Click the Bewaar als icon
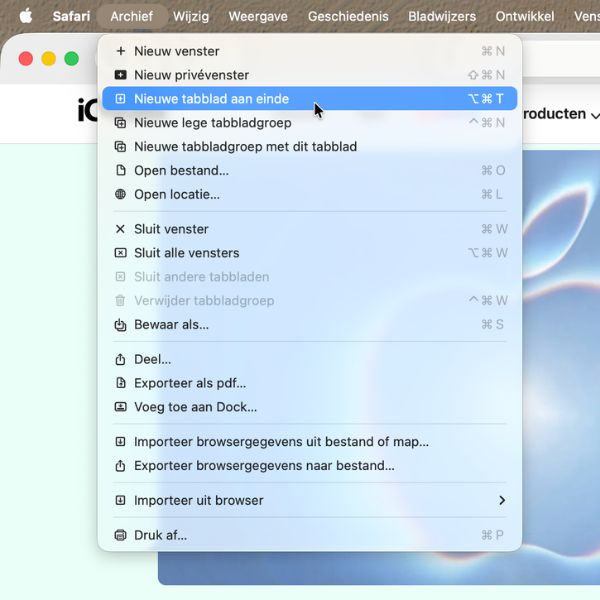Screen dimensions: 600x600 point(121,324)
